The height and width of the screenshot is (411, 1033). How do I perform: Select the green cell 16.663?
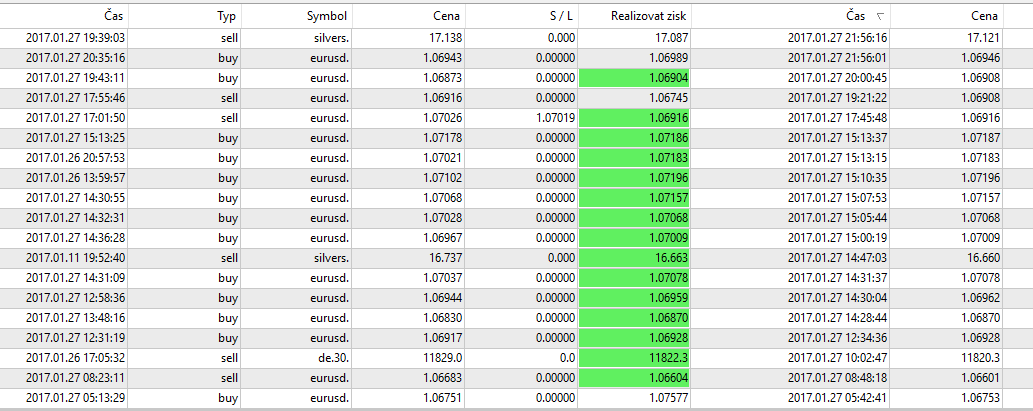(634, 259)
